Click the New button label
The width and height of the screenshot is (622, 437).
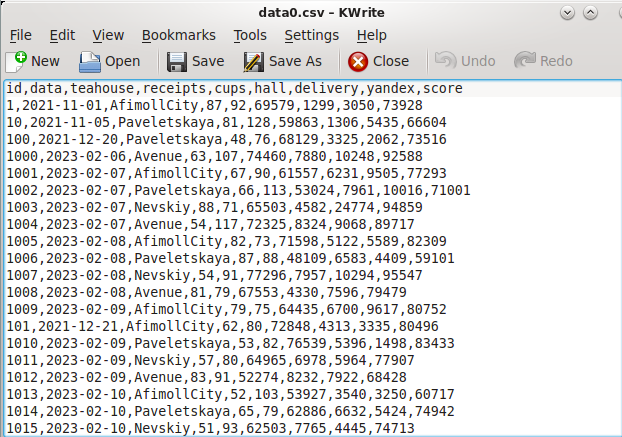click(45, 61)
